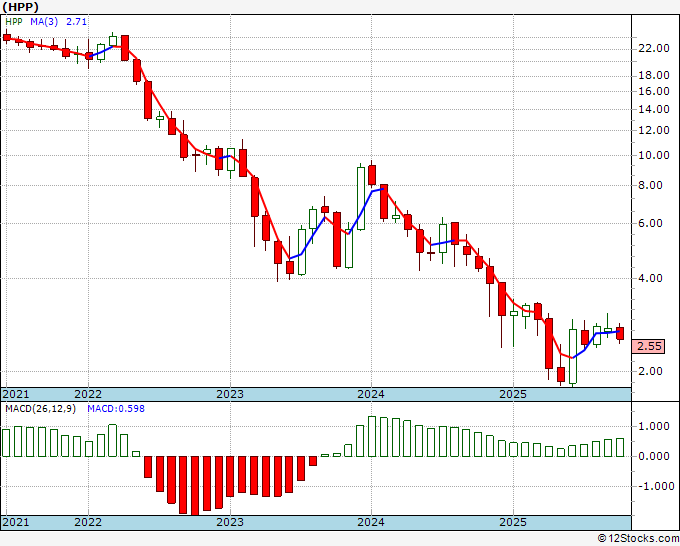Click the 16.00 price axis label
The height and width of the screenshot is (546, 680).
(654, 91)
